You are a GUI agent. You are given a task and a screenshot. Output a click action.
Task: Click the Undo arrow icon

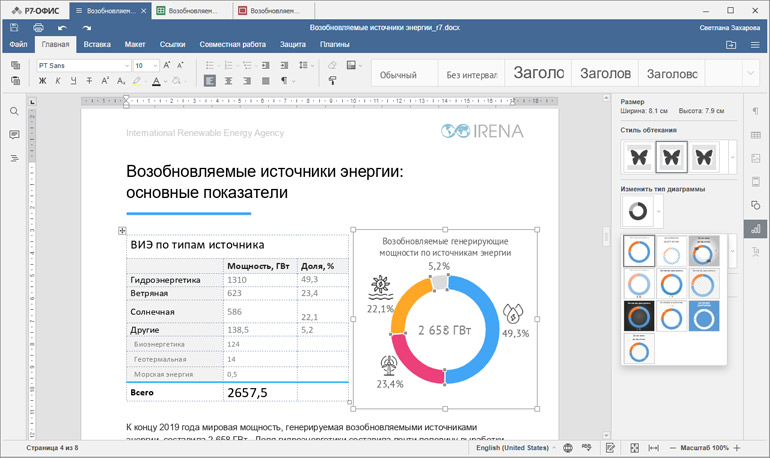click(62, 29)
